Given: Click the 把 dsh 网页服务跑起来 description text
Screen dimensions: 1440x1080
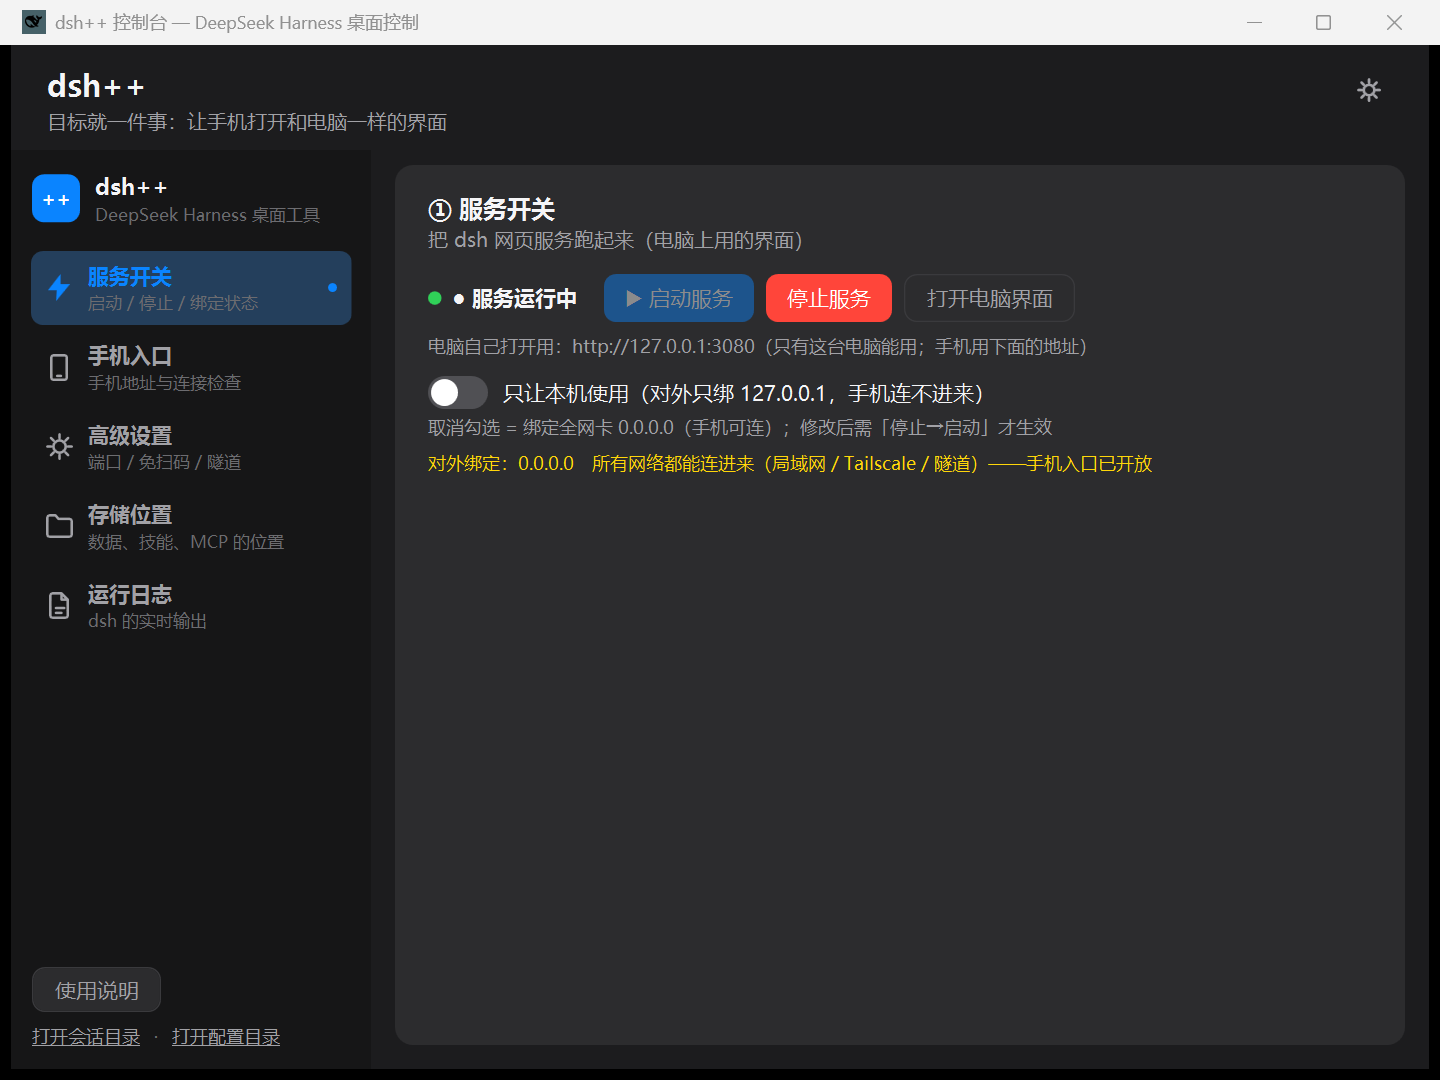Looking at the screenshot, I should click(x=615, y=240).
